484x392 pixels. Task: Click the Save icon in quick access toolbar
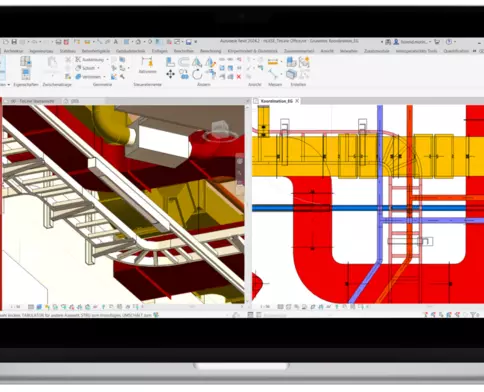[14, 42]
